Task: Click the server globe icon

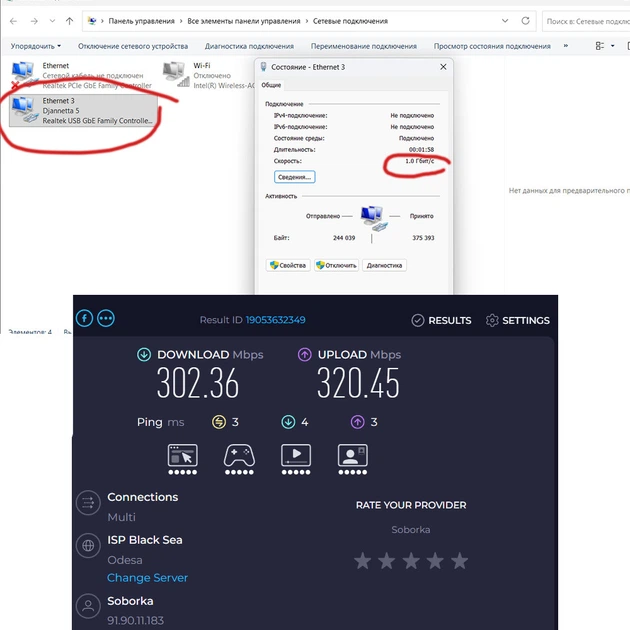Action: click(x=88, y=546)
